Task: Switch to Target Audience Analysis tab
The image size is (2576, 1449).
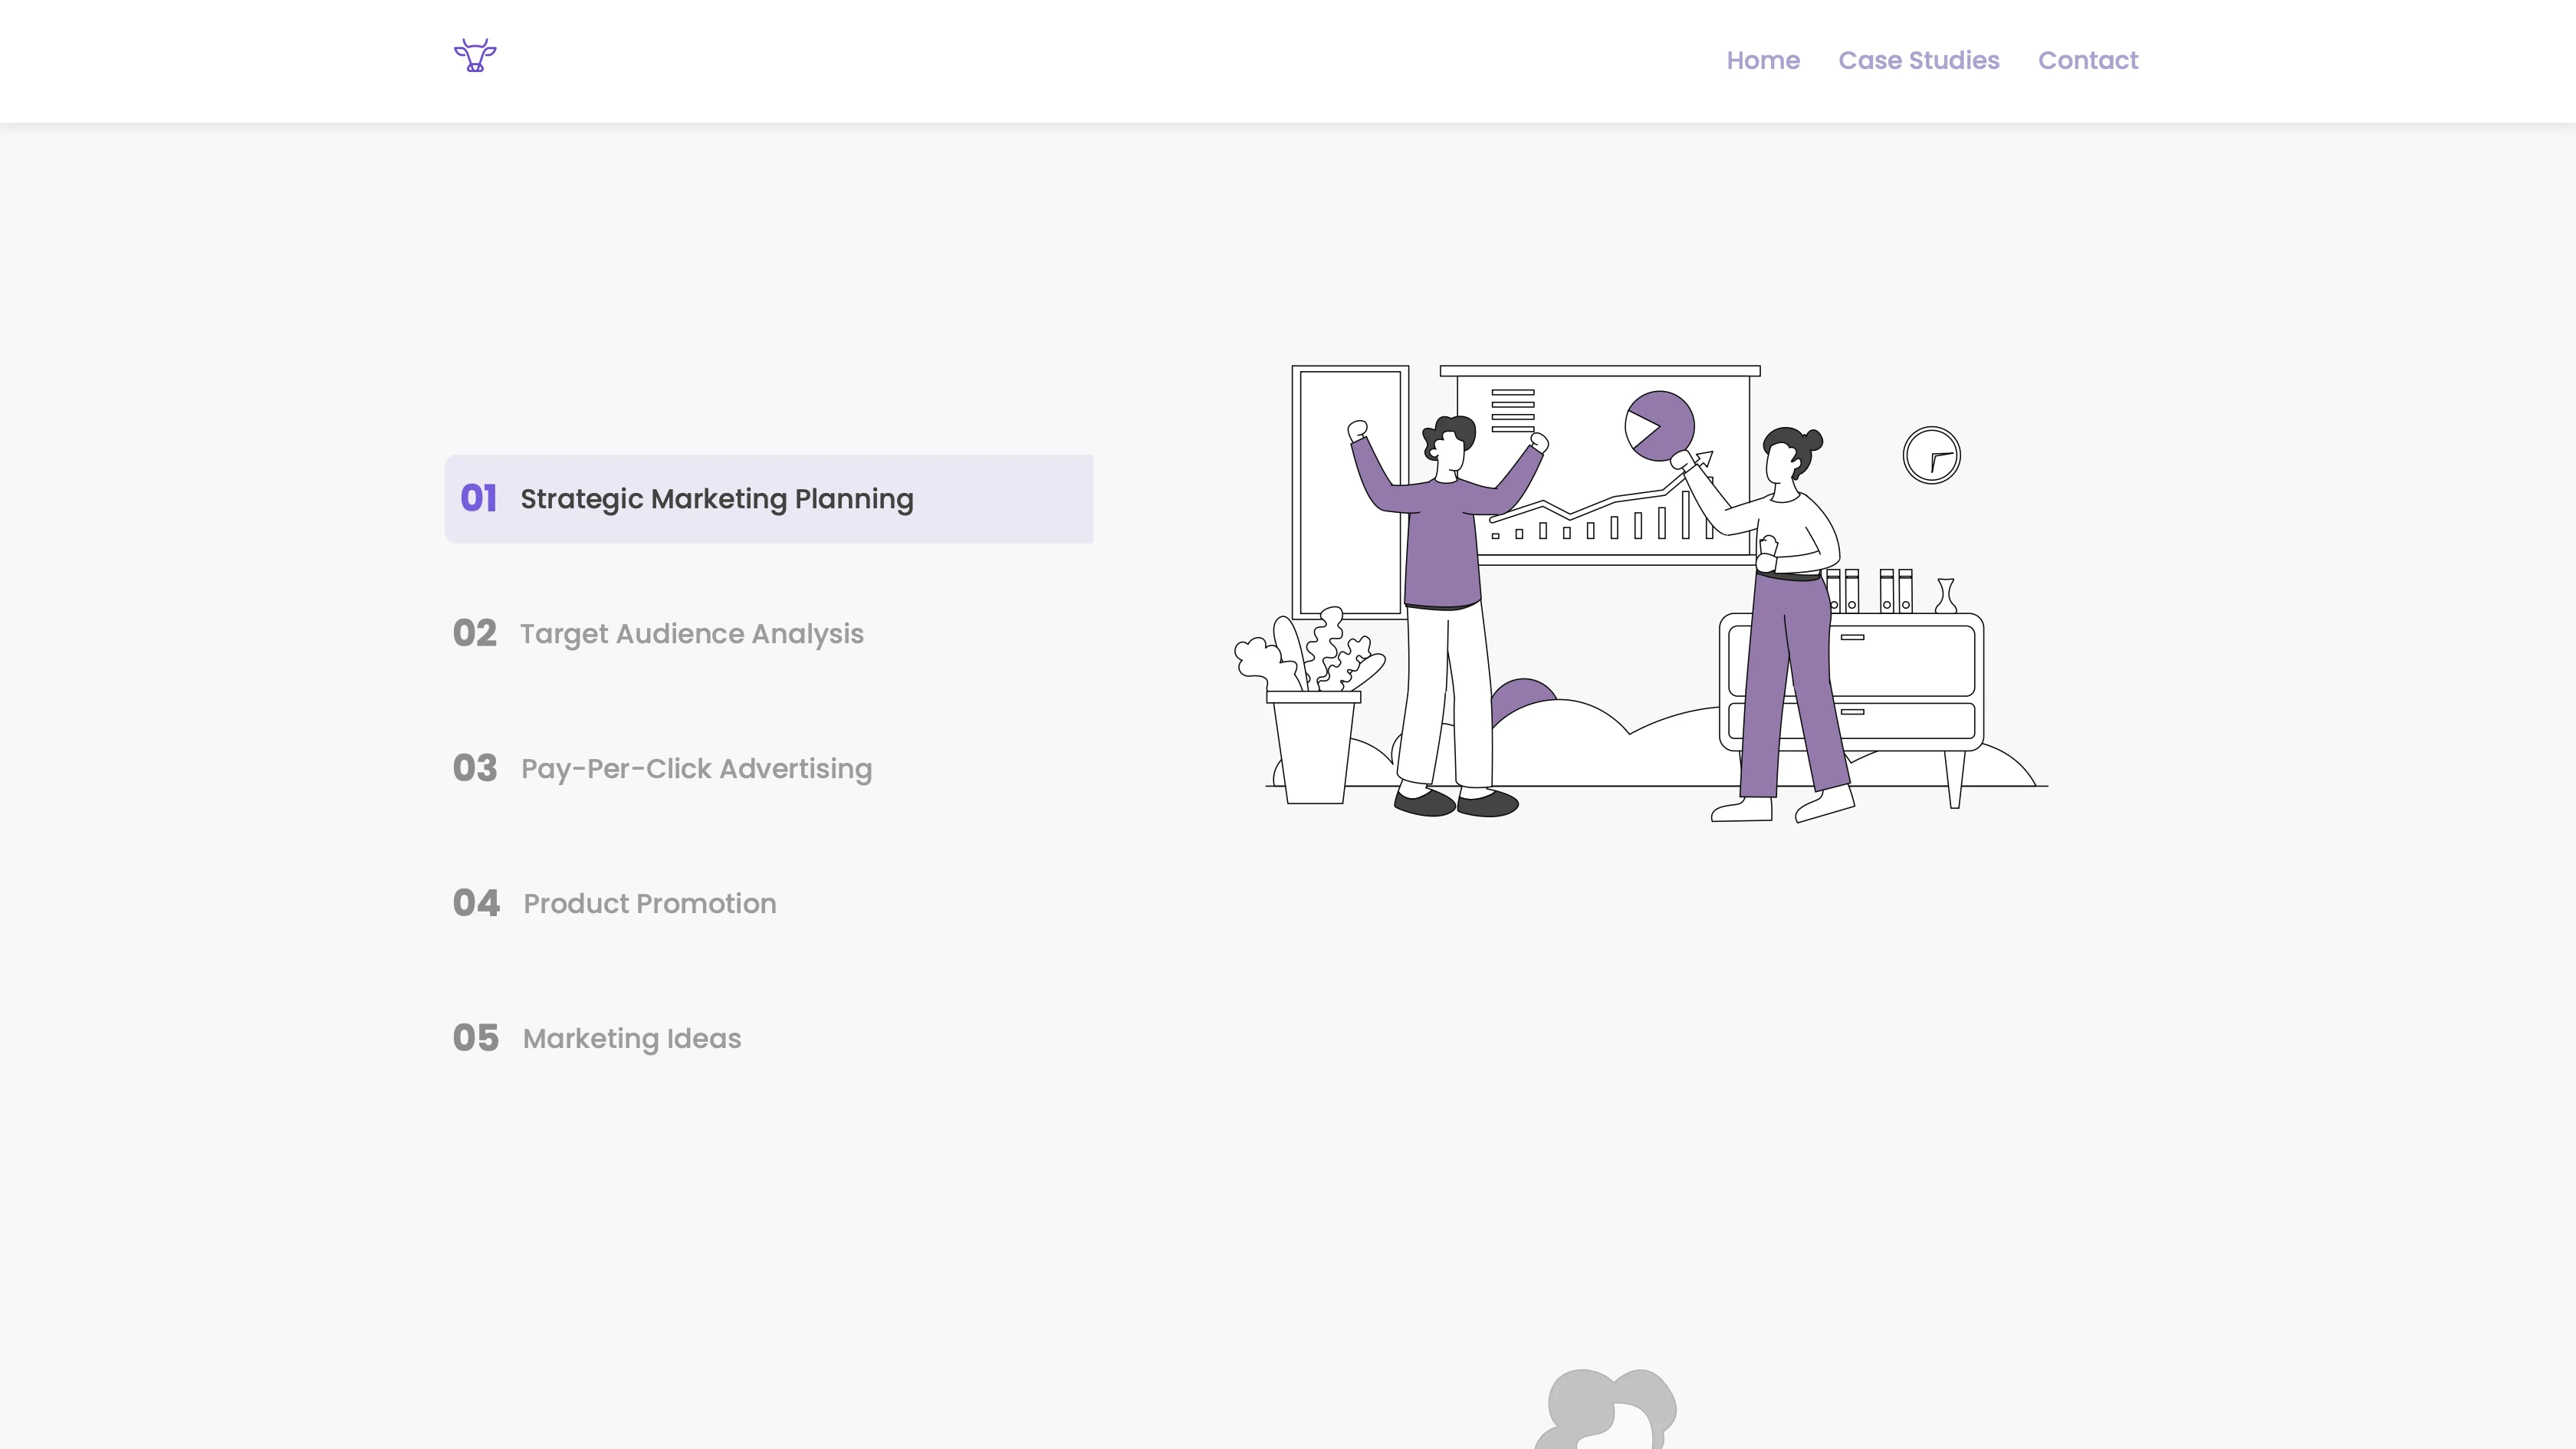Action: [x=769, y=634]
